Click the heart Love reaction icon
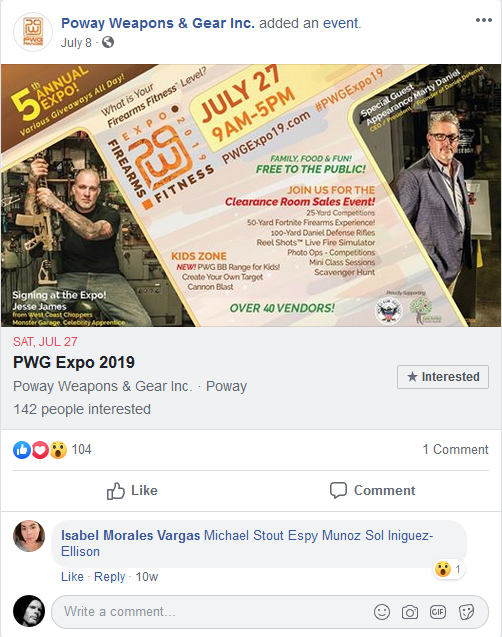The width and height of the screenshot is (502, 637). pyautogui.click(x=40, y=450)
